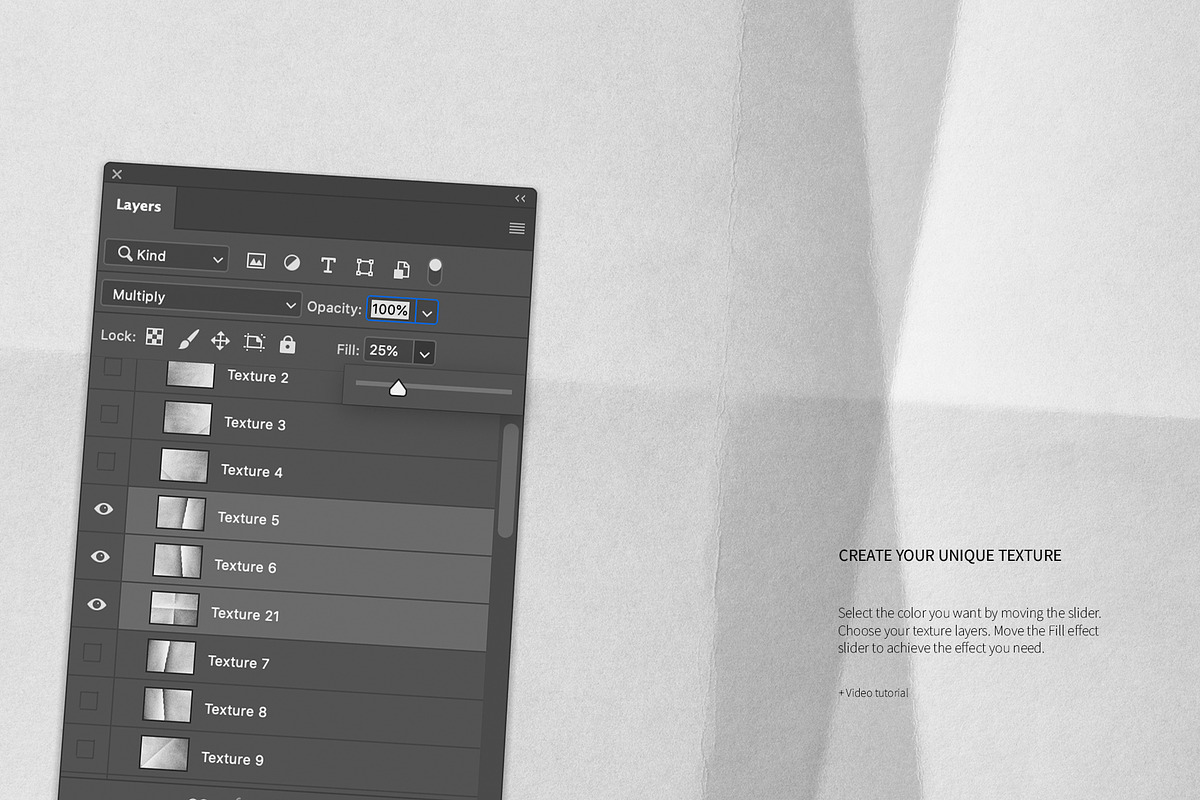
Task: Click the Opacity 100% input field
Action: [x=391, y=310]
